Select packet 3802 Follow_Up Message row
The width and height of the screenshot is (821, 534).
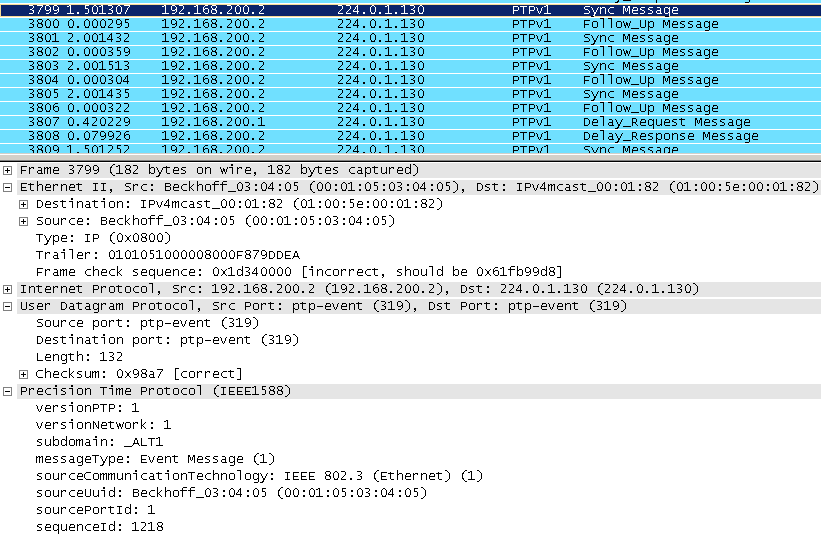[x=410, y=52]
